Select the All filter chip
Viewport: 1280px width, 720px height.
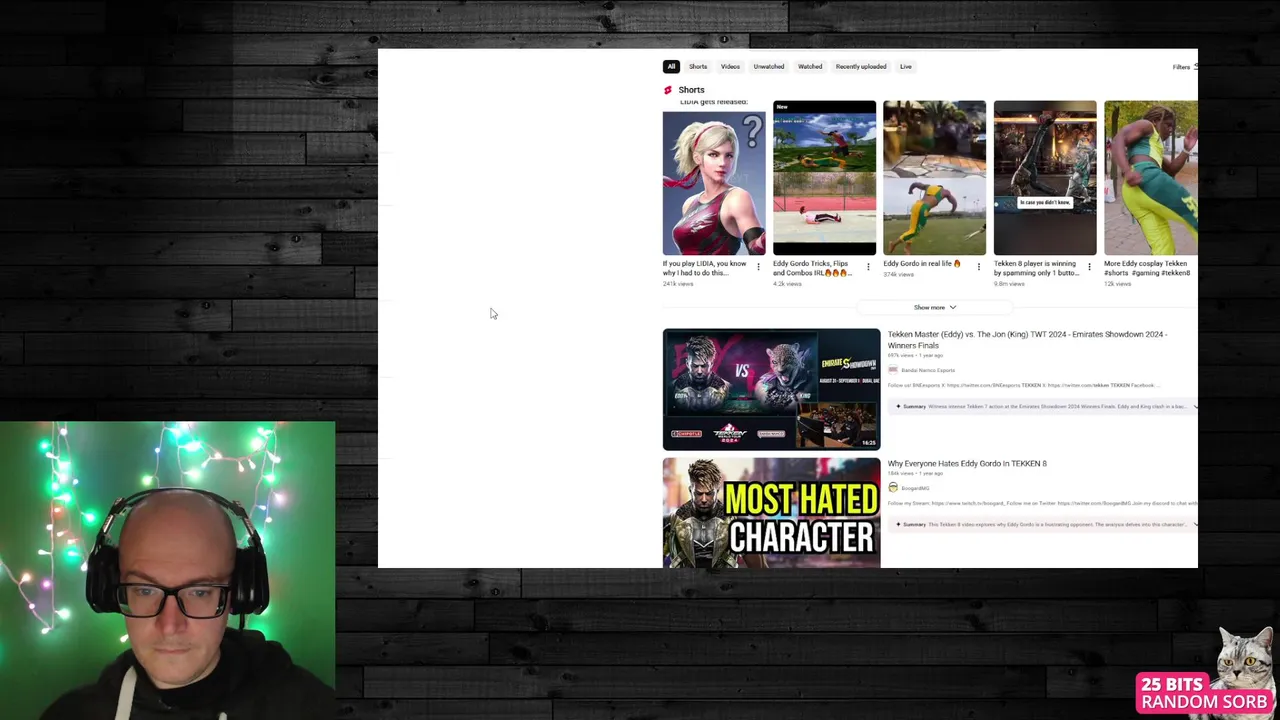point(671,67)
